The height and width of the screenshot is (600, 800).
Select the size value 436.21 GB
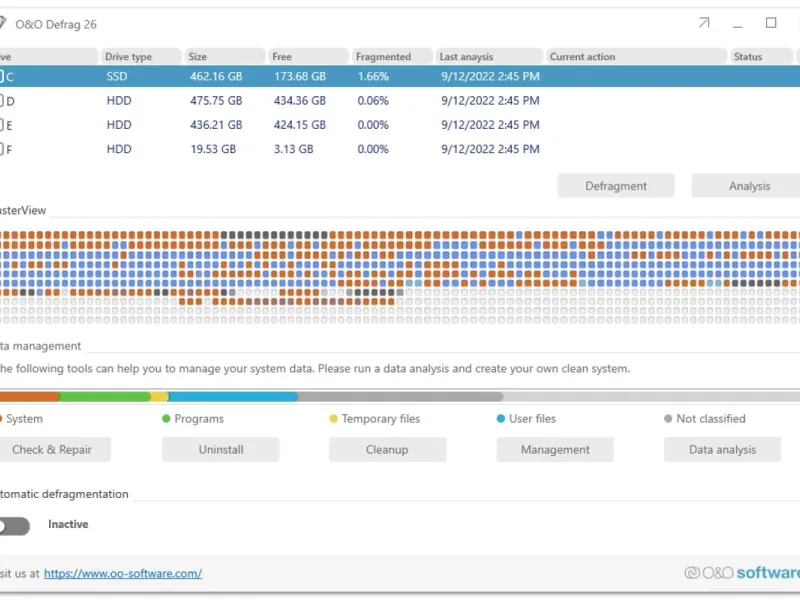[x=216, y=125]
